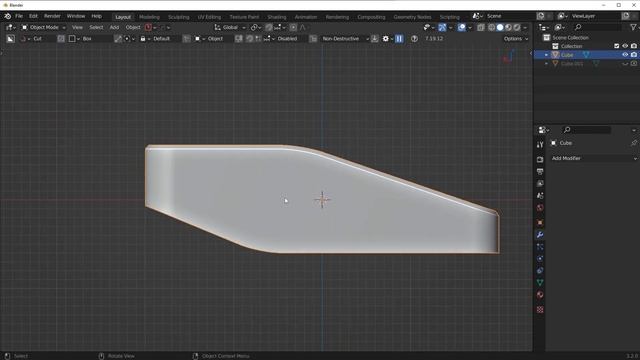Open the Window menu
This screenshot has height=360, width=640.
[76, 16]
